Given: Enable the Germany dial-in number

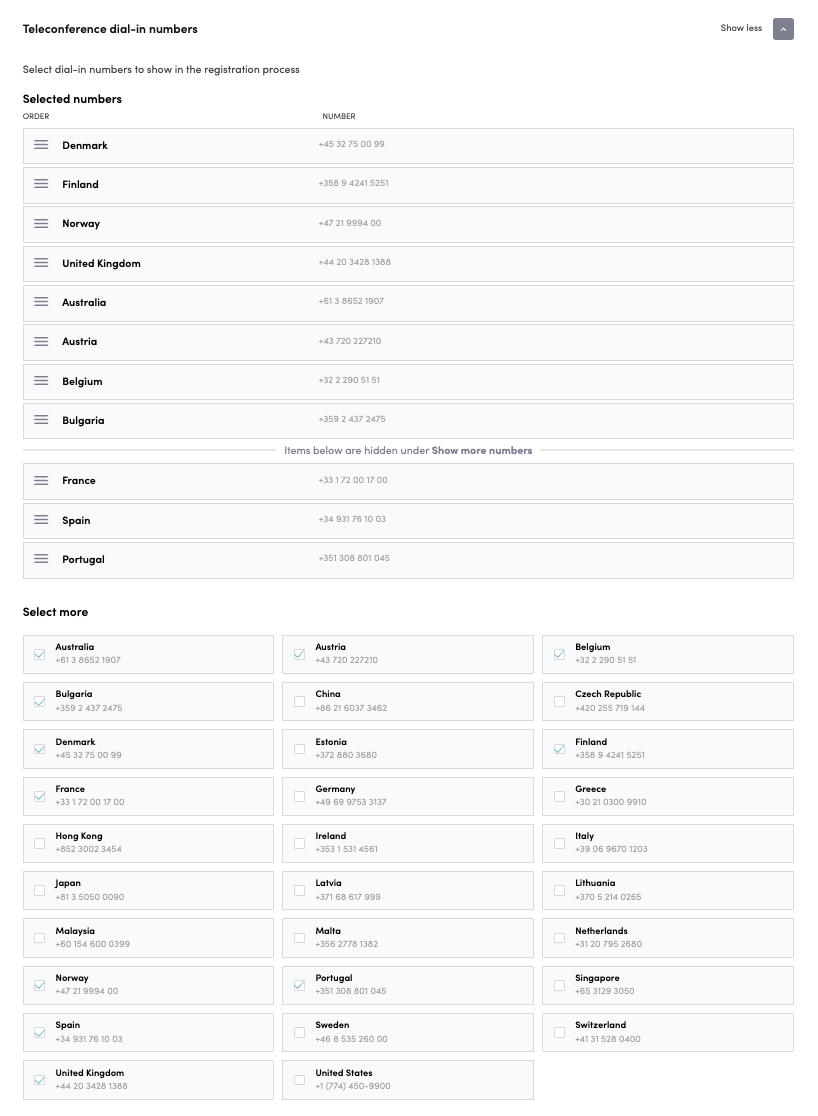Looking at the screenshot, I should point(299,796).
